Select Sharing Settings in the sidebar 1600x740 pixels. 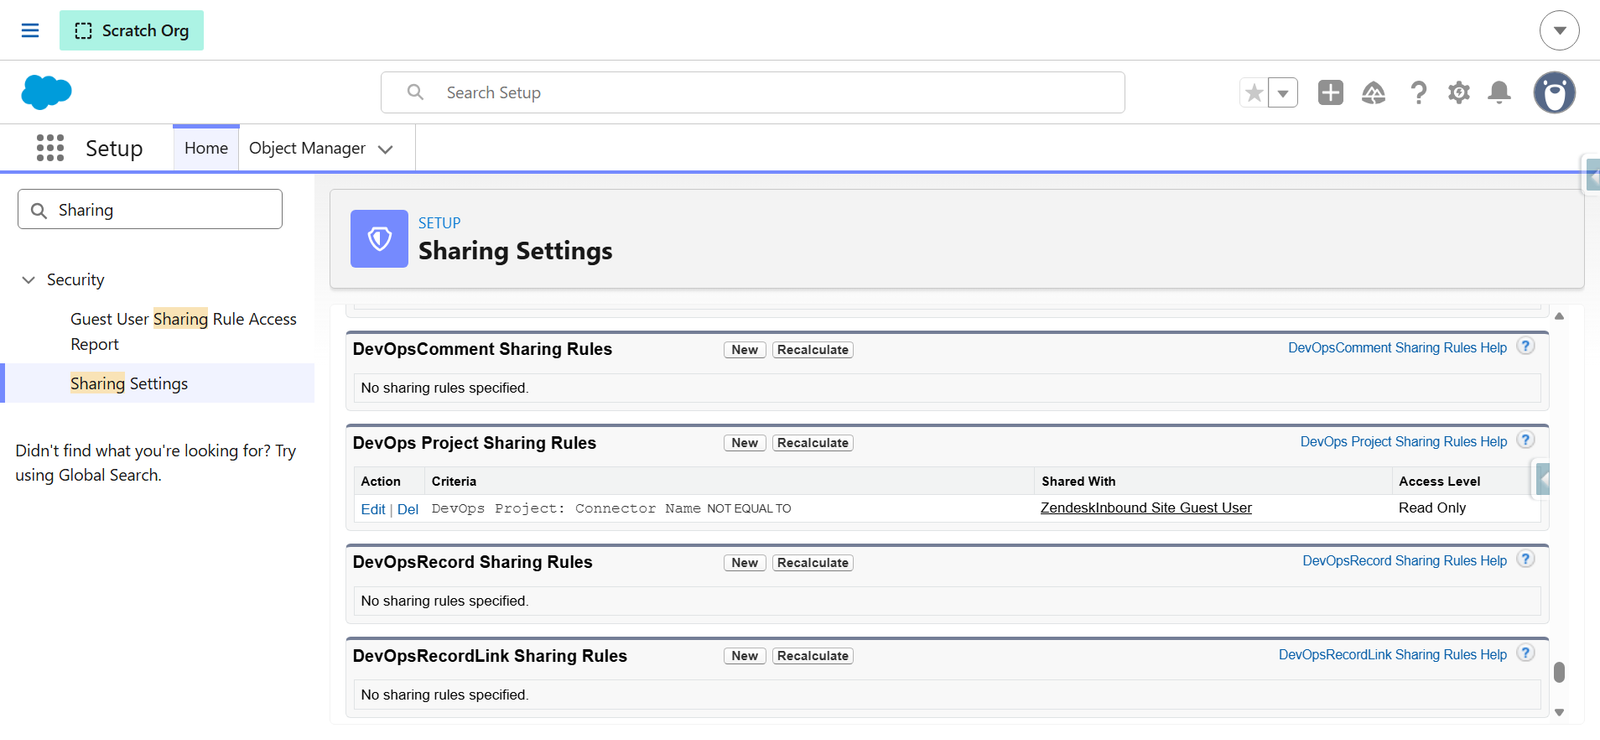pyautogui.click(x=129, y=383)
